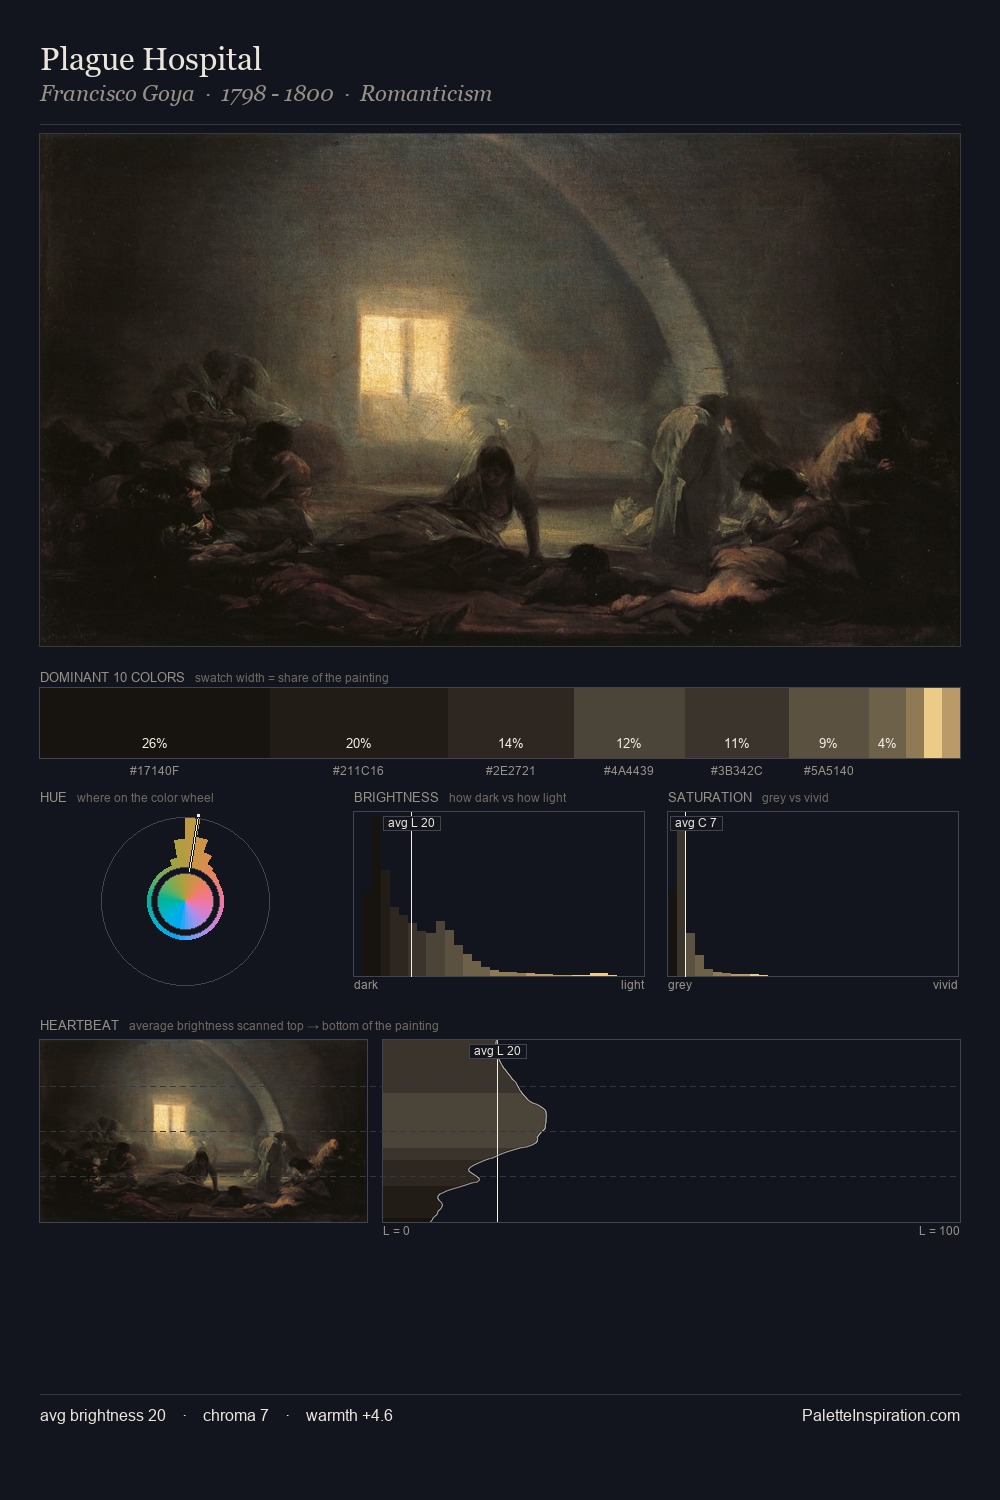
Task: Click the 'warmth +4.6' footer stat
Action: pyautogui.click(x=349, y=1416)
